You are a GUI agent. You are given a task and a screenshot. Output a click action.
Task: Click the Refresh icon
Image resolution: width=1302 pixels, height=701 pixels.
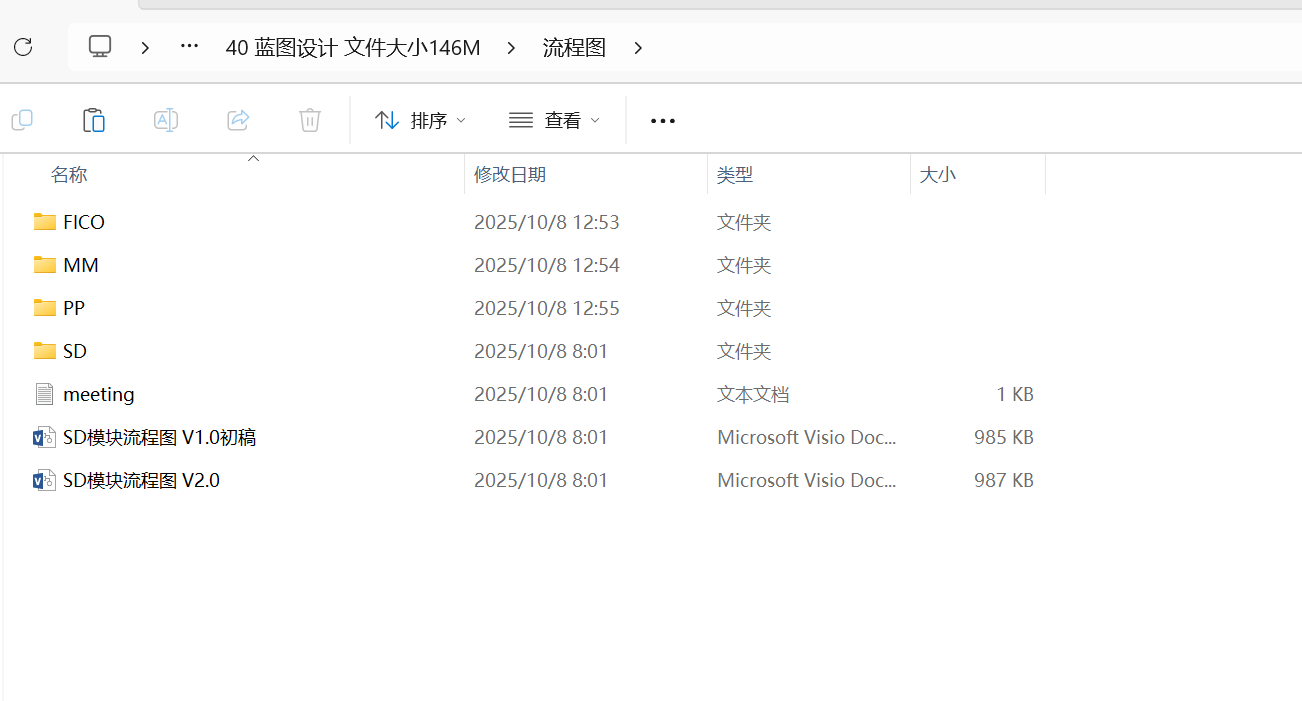click(x=23, y=47)
